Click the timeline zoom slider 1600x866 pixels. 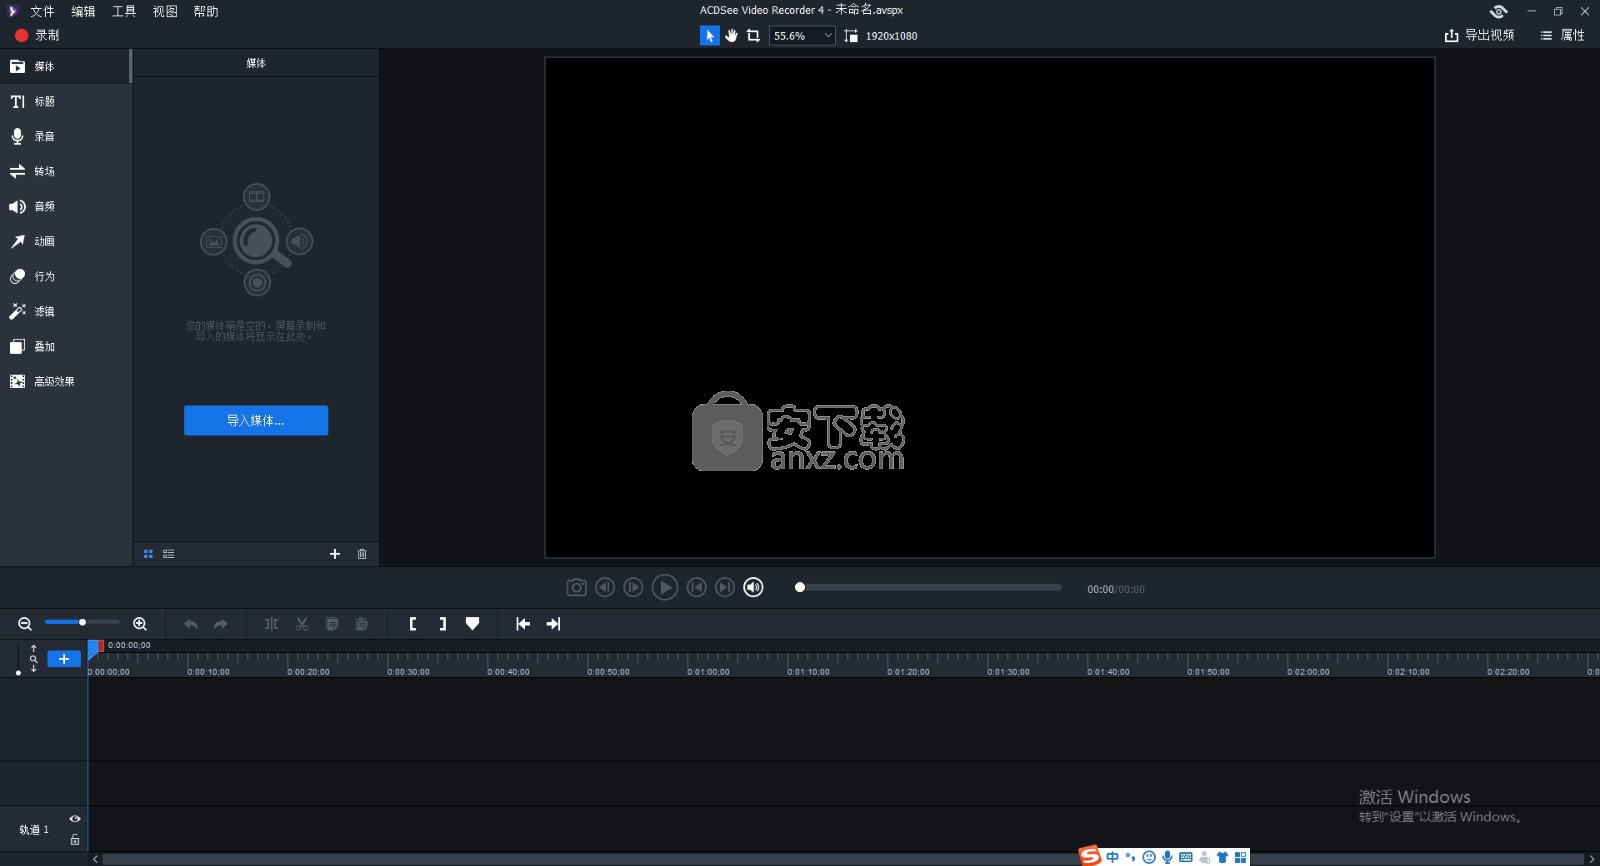(82, 623)
